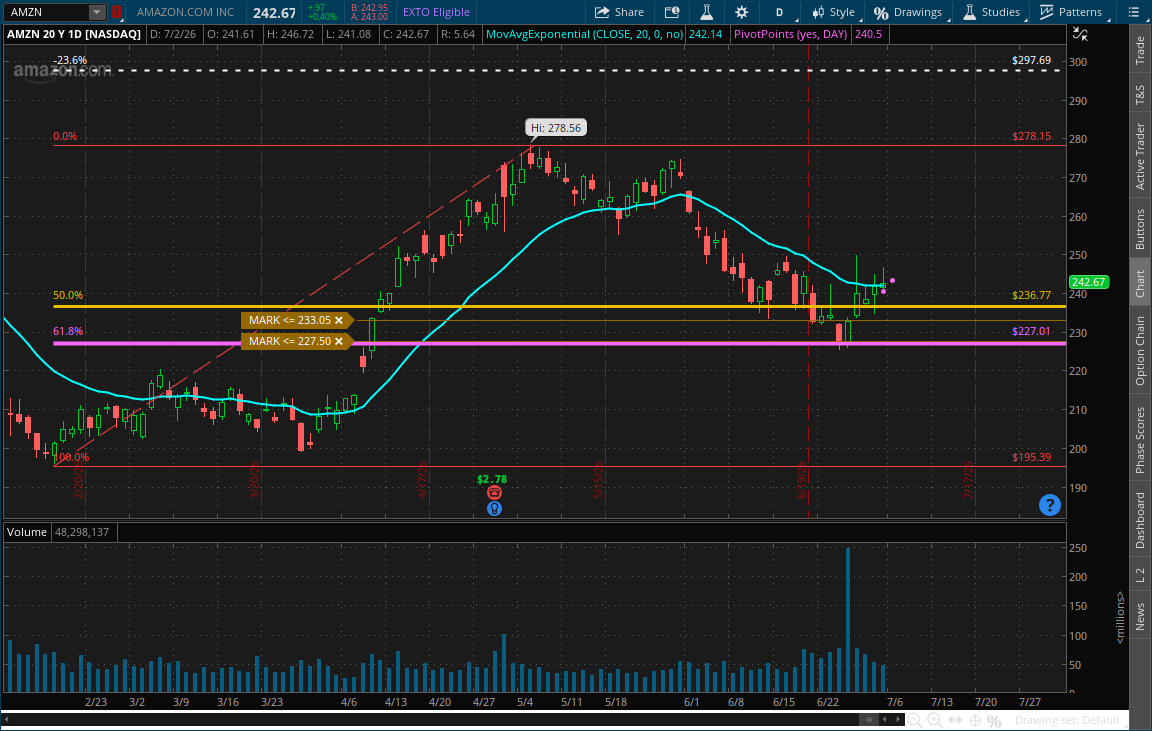Click the tall volume spike bar
This screenshot has height=731, width=1152.
pyautogui.click(x=848, y=619)
